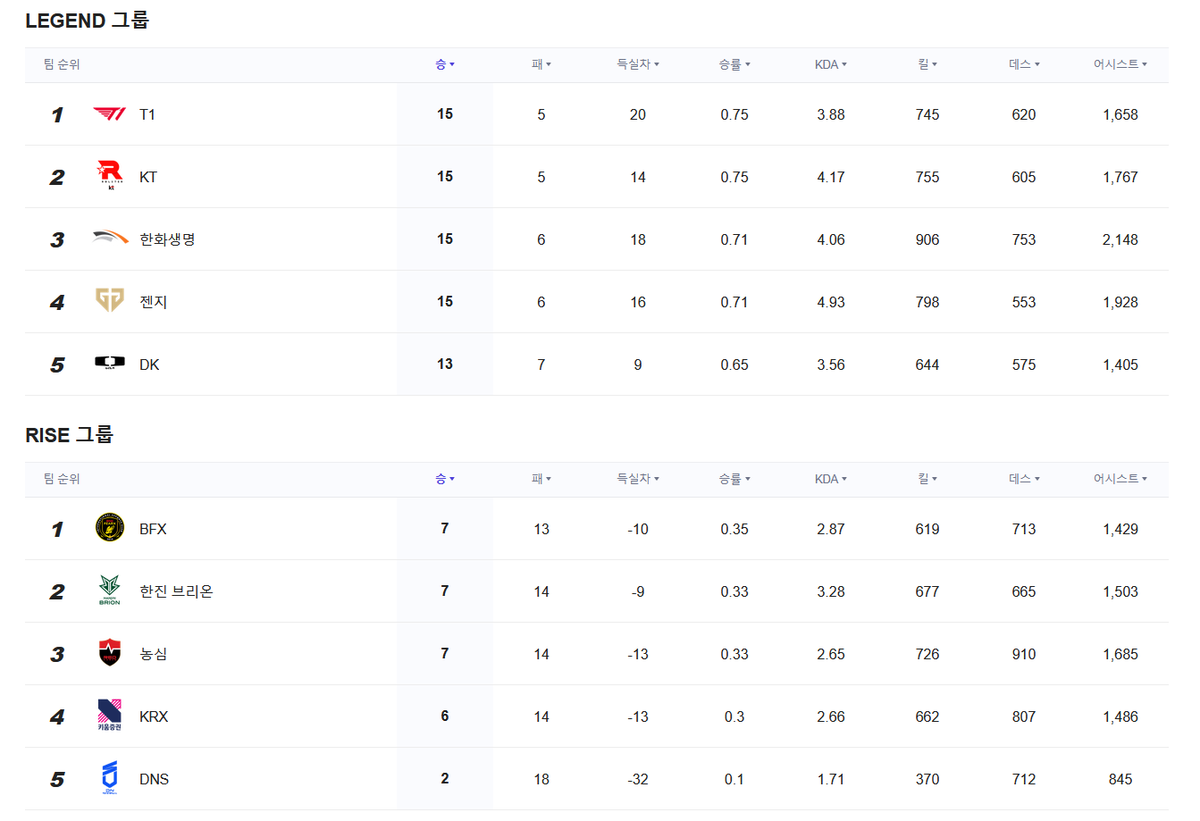Click the 한화생명 team logo
Viewport: 1200px width, 821px height.
110,238
